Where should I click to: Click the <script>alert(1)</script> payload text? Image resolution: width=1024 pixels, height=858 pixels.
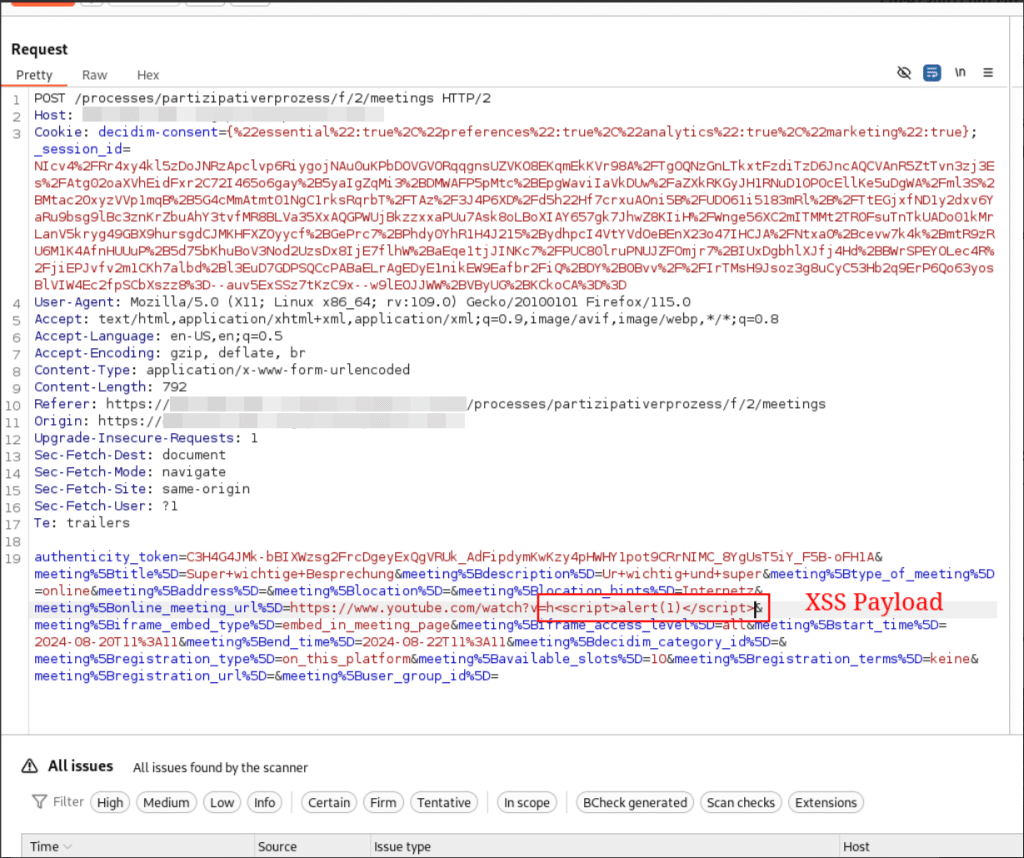[654, 608]
